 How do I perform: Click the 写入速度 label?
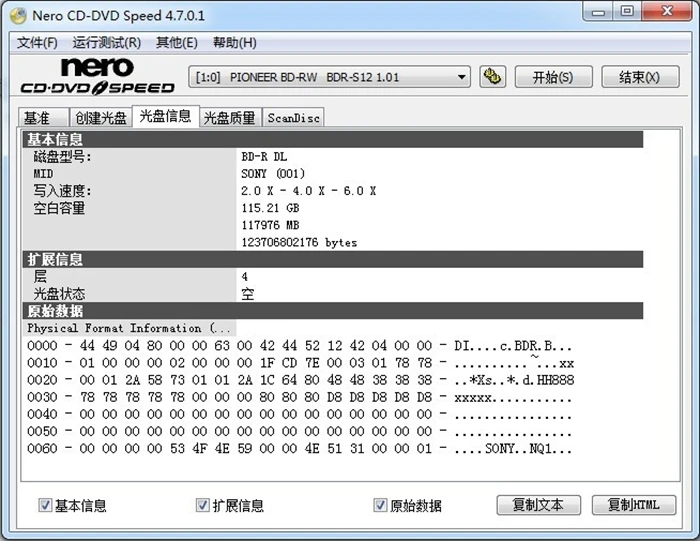[62, 191]
